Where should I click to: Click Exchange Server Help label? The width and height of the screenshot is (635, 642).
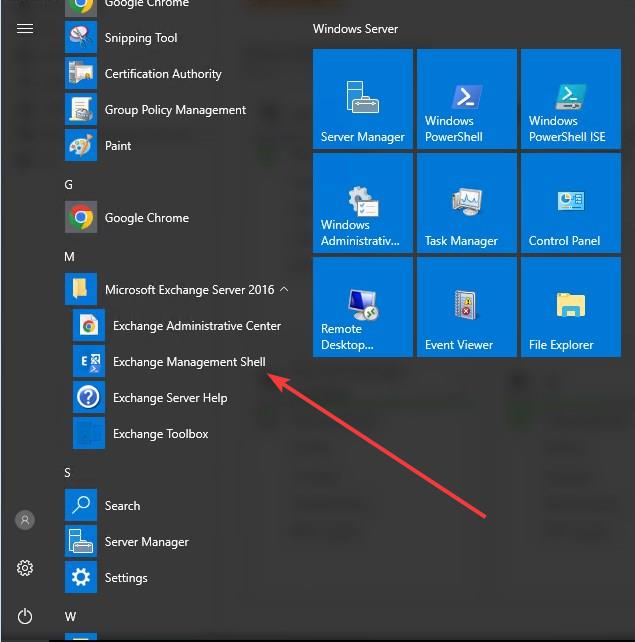pos(170,398)
